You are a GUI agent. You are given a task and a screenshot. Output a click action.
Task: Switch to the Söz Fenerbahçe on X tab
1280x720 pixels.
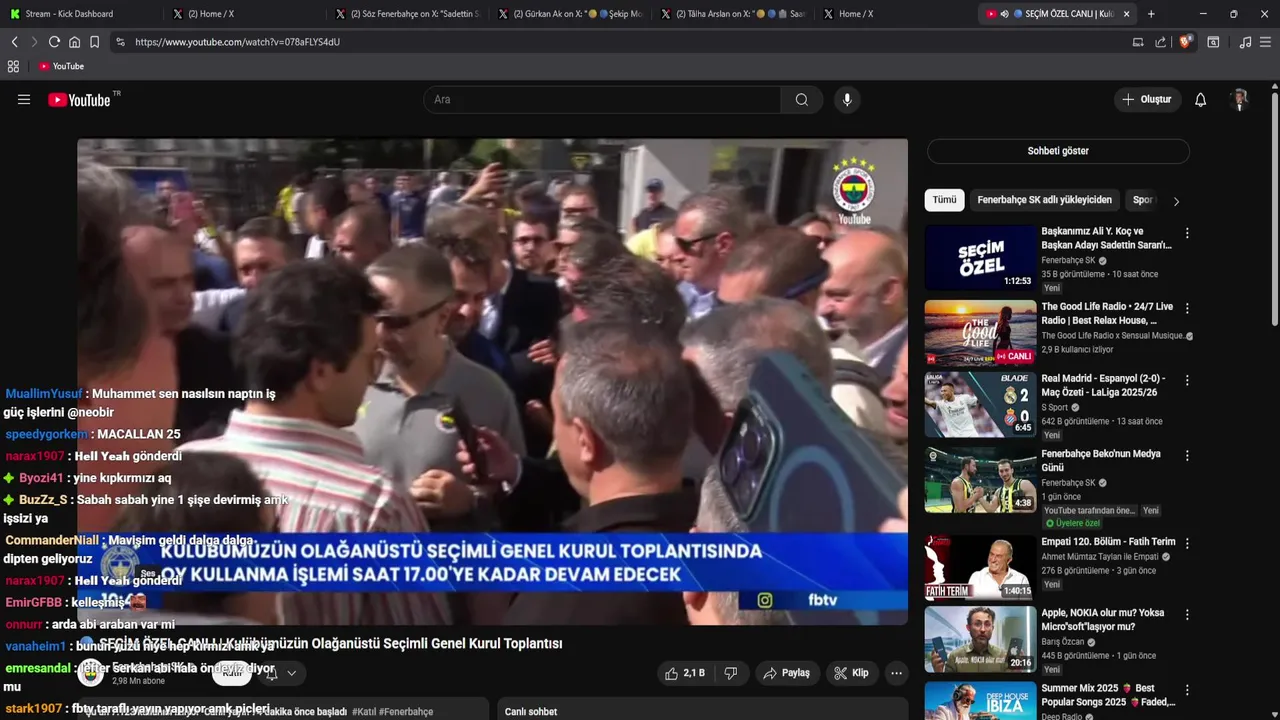coord(407,14)
